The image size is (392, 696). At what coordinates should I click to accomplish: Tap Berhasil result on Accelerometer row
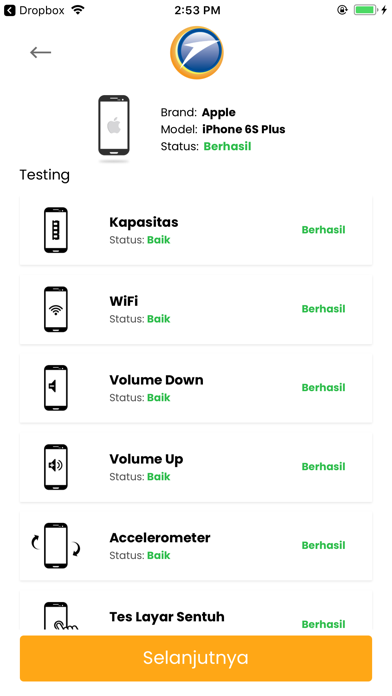pyautogui.click(x=323, y=545)
